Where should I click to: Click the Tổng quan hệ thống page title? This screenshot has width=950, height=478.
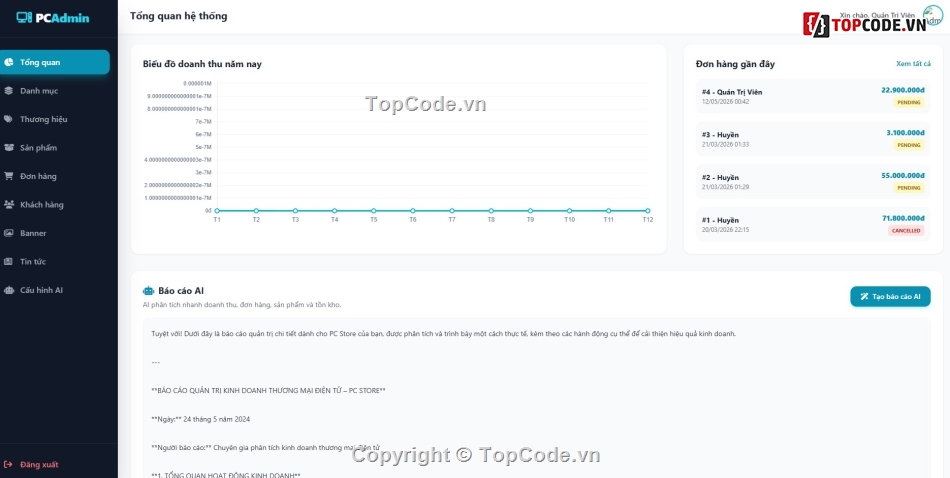tap(179, 16)
